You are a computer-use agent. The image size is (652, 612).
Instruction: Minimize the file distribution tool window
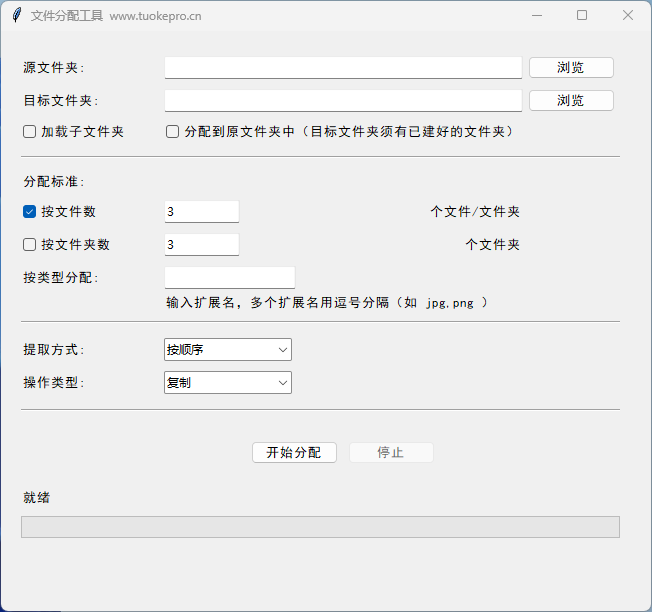(x=536, y=15)
